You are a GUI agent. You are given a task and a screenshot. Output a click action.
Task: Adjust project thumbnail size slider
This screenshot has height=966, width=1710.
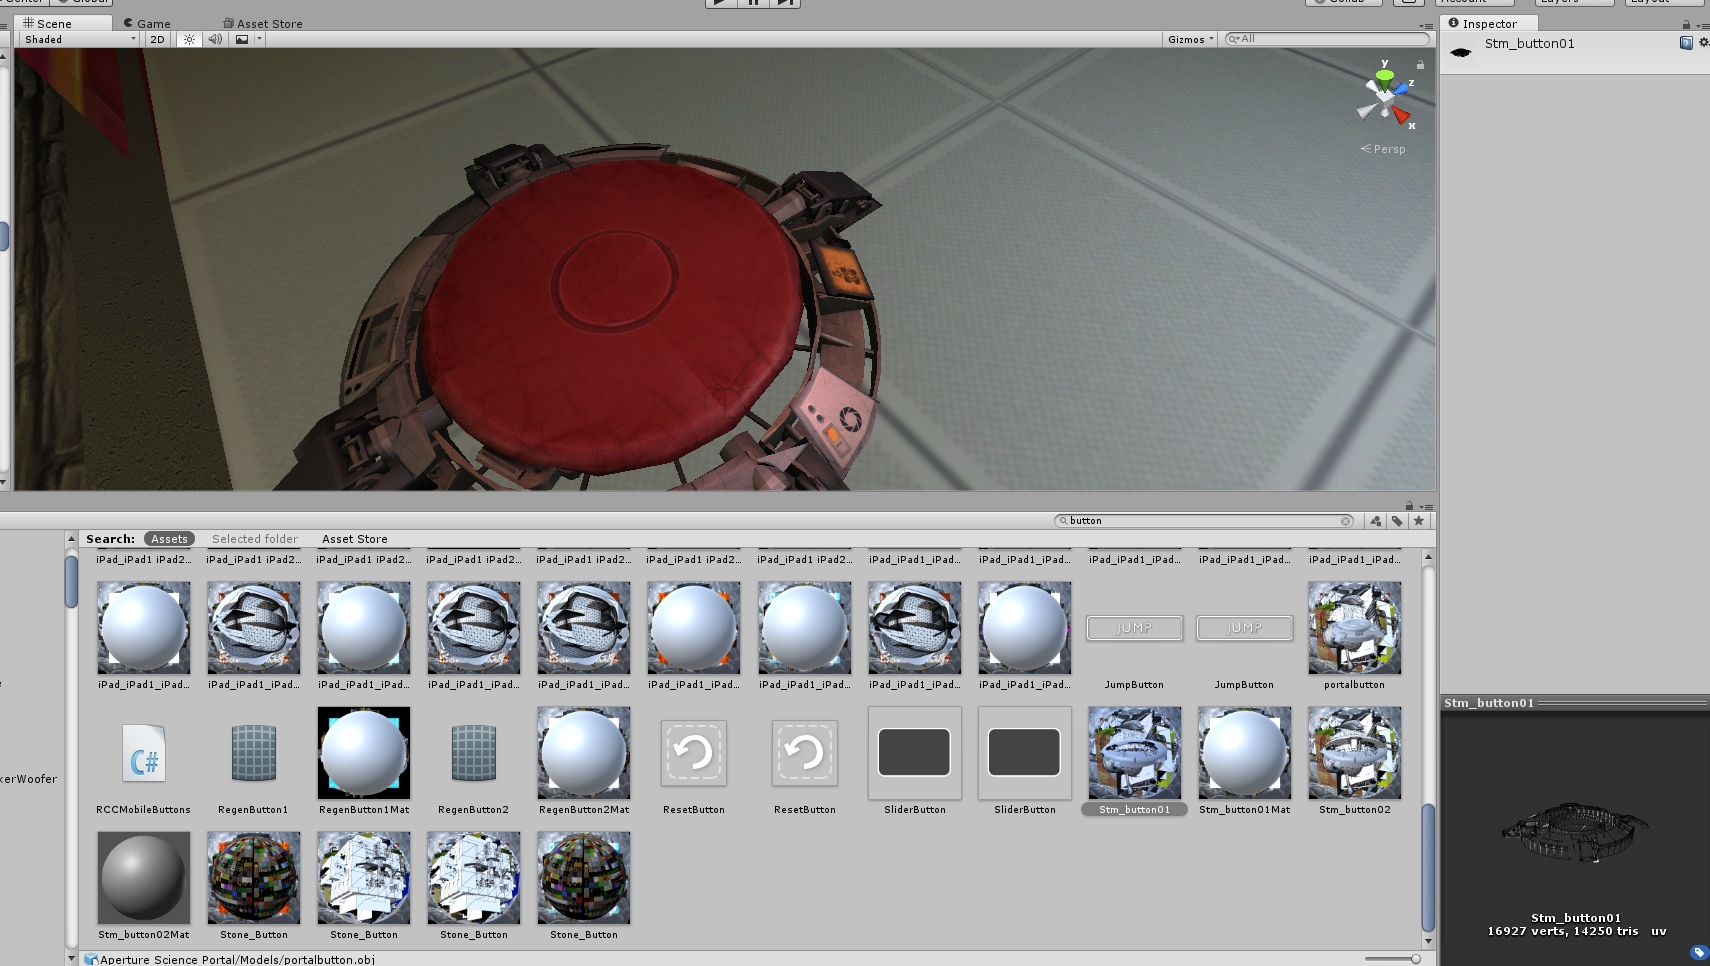click(x=1393, y=959)
